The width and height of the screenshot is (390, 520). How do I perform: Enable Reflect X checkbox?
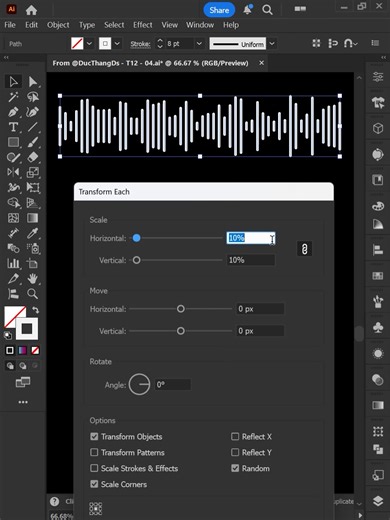235,436
